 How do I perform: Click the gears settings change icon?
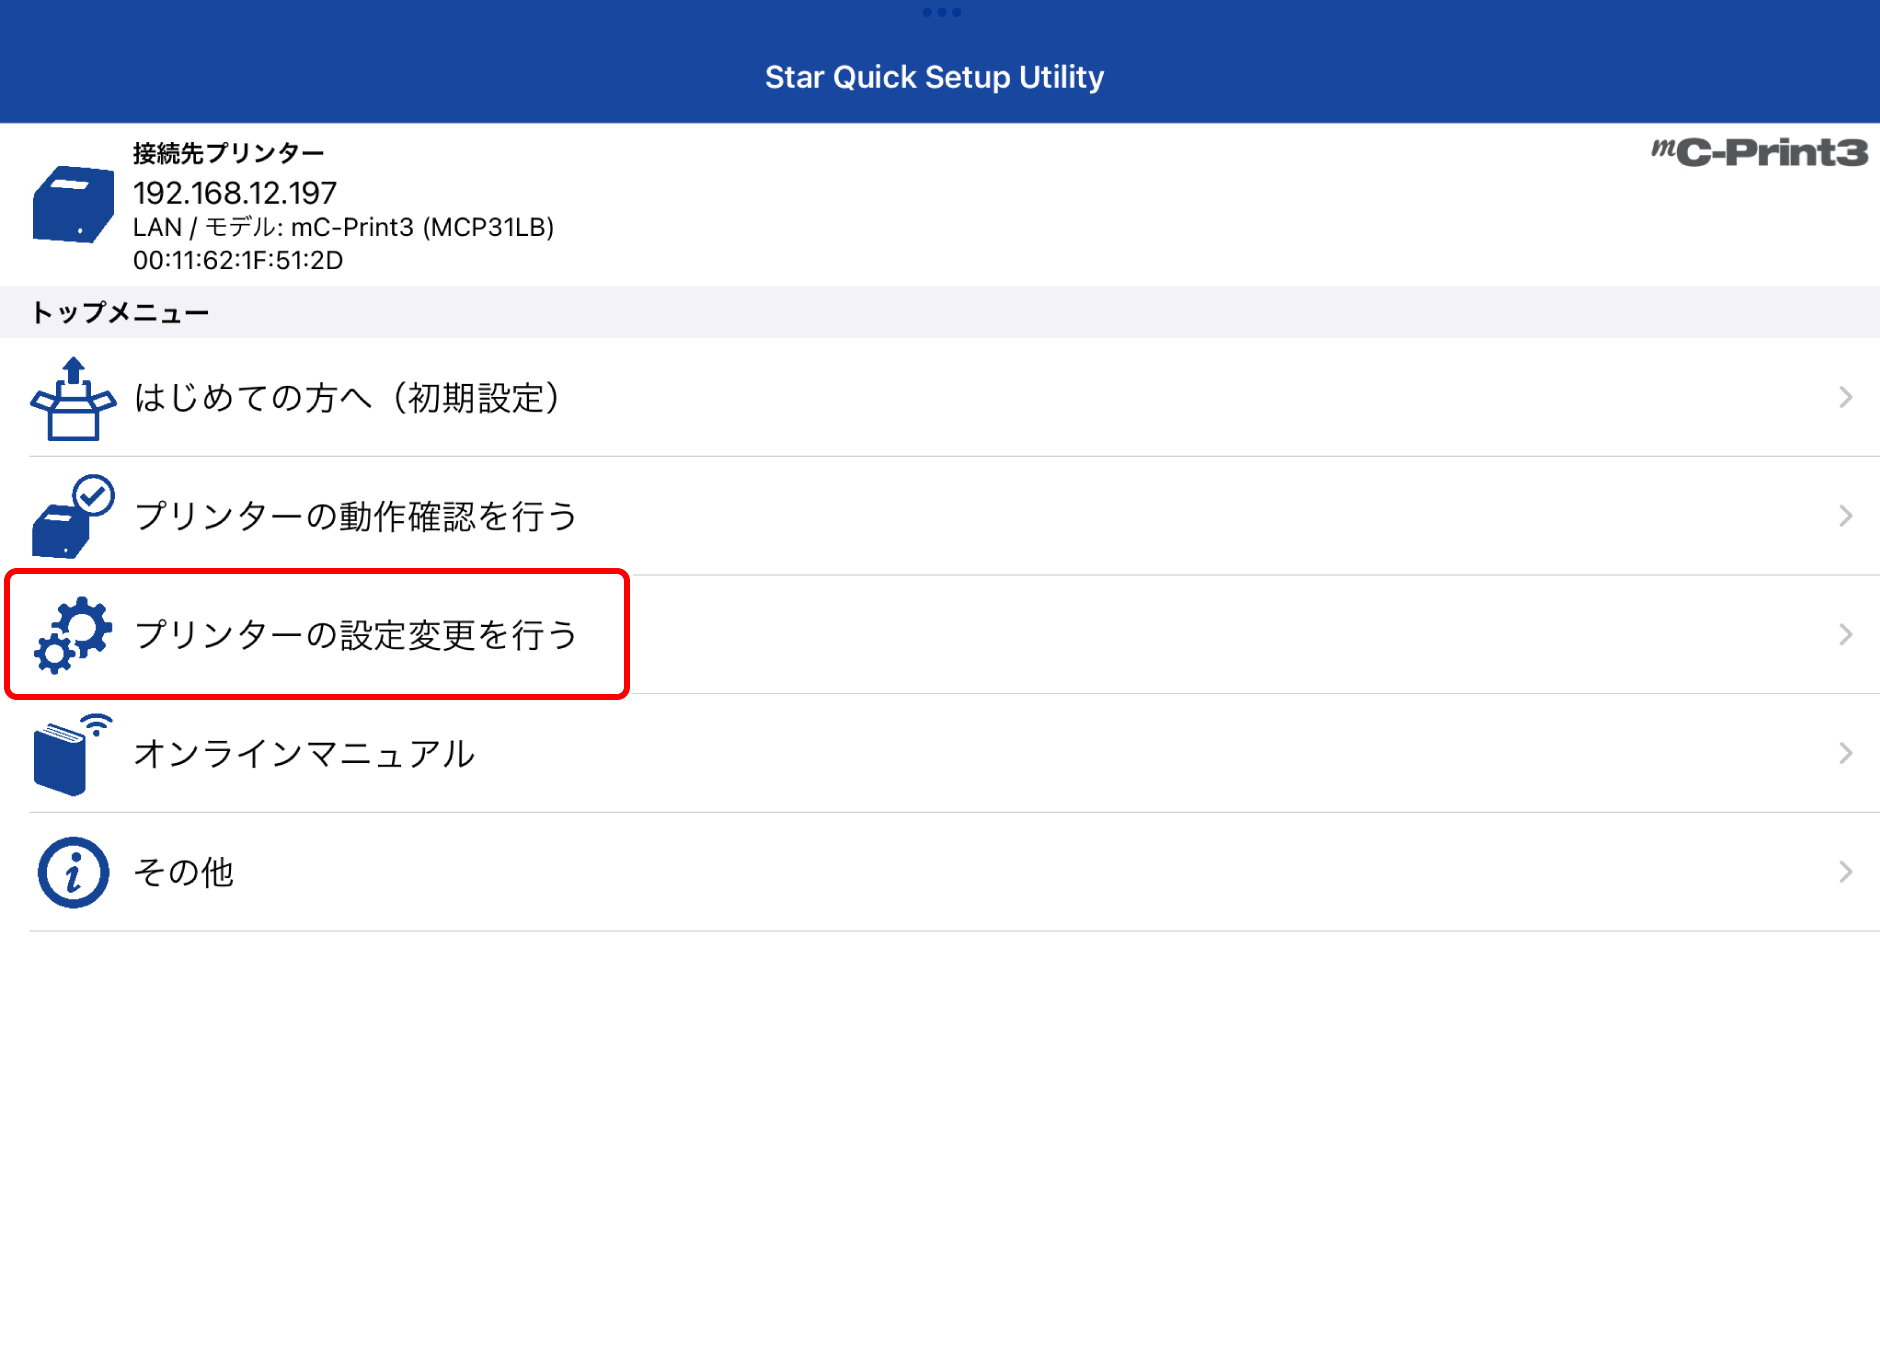pyautogui.click(x=73, y=635)
